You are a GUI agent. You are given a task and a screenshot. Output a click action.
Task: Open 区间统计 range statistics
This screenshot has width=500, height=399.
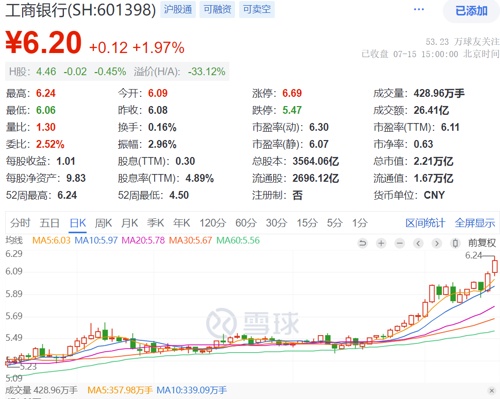point(425,223)
